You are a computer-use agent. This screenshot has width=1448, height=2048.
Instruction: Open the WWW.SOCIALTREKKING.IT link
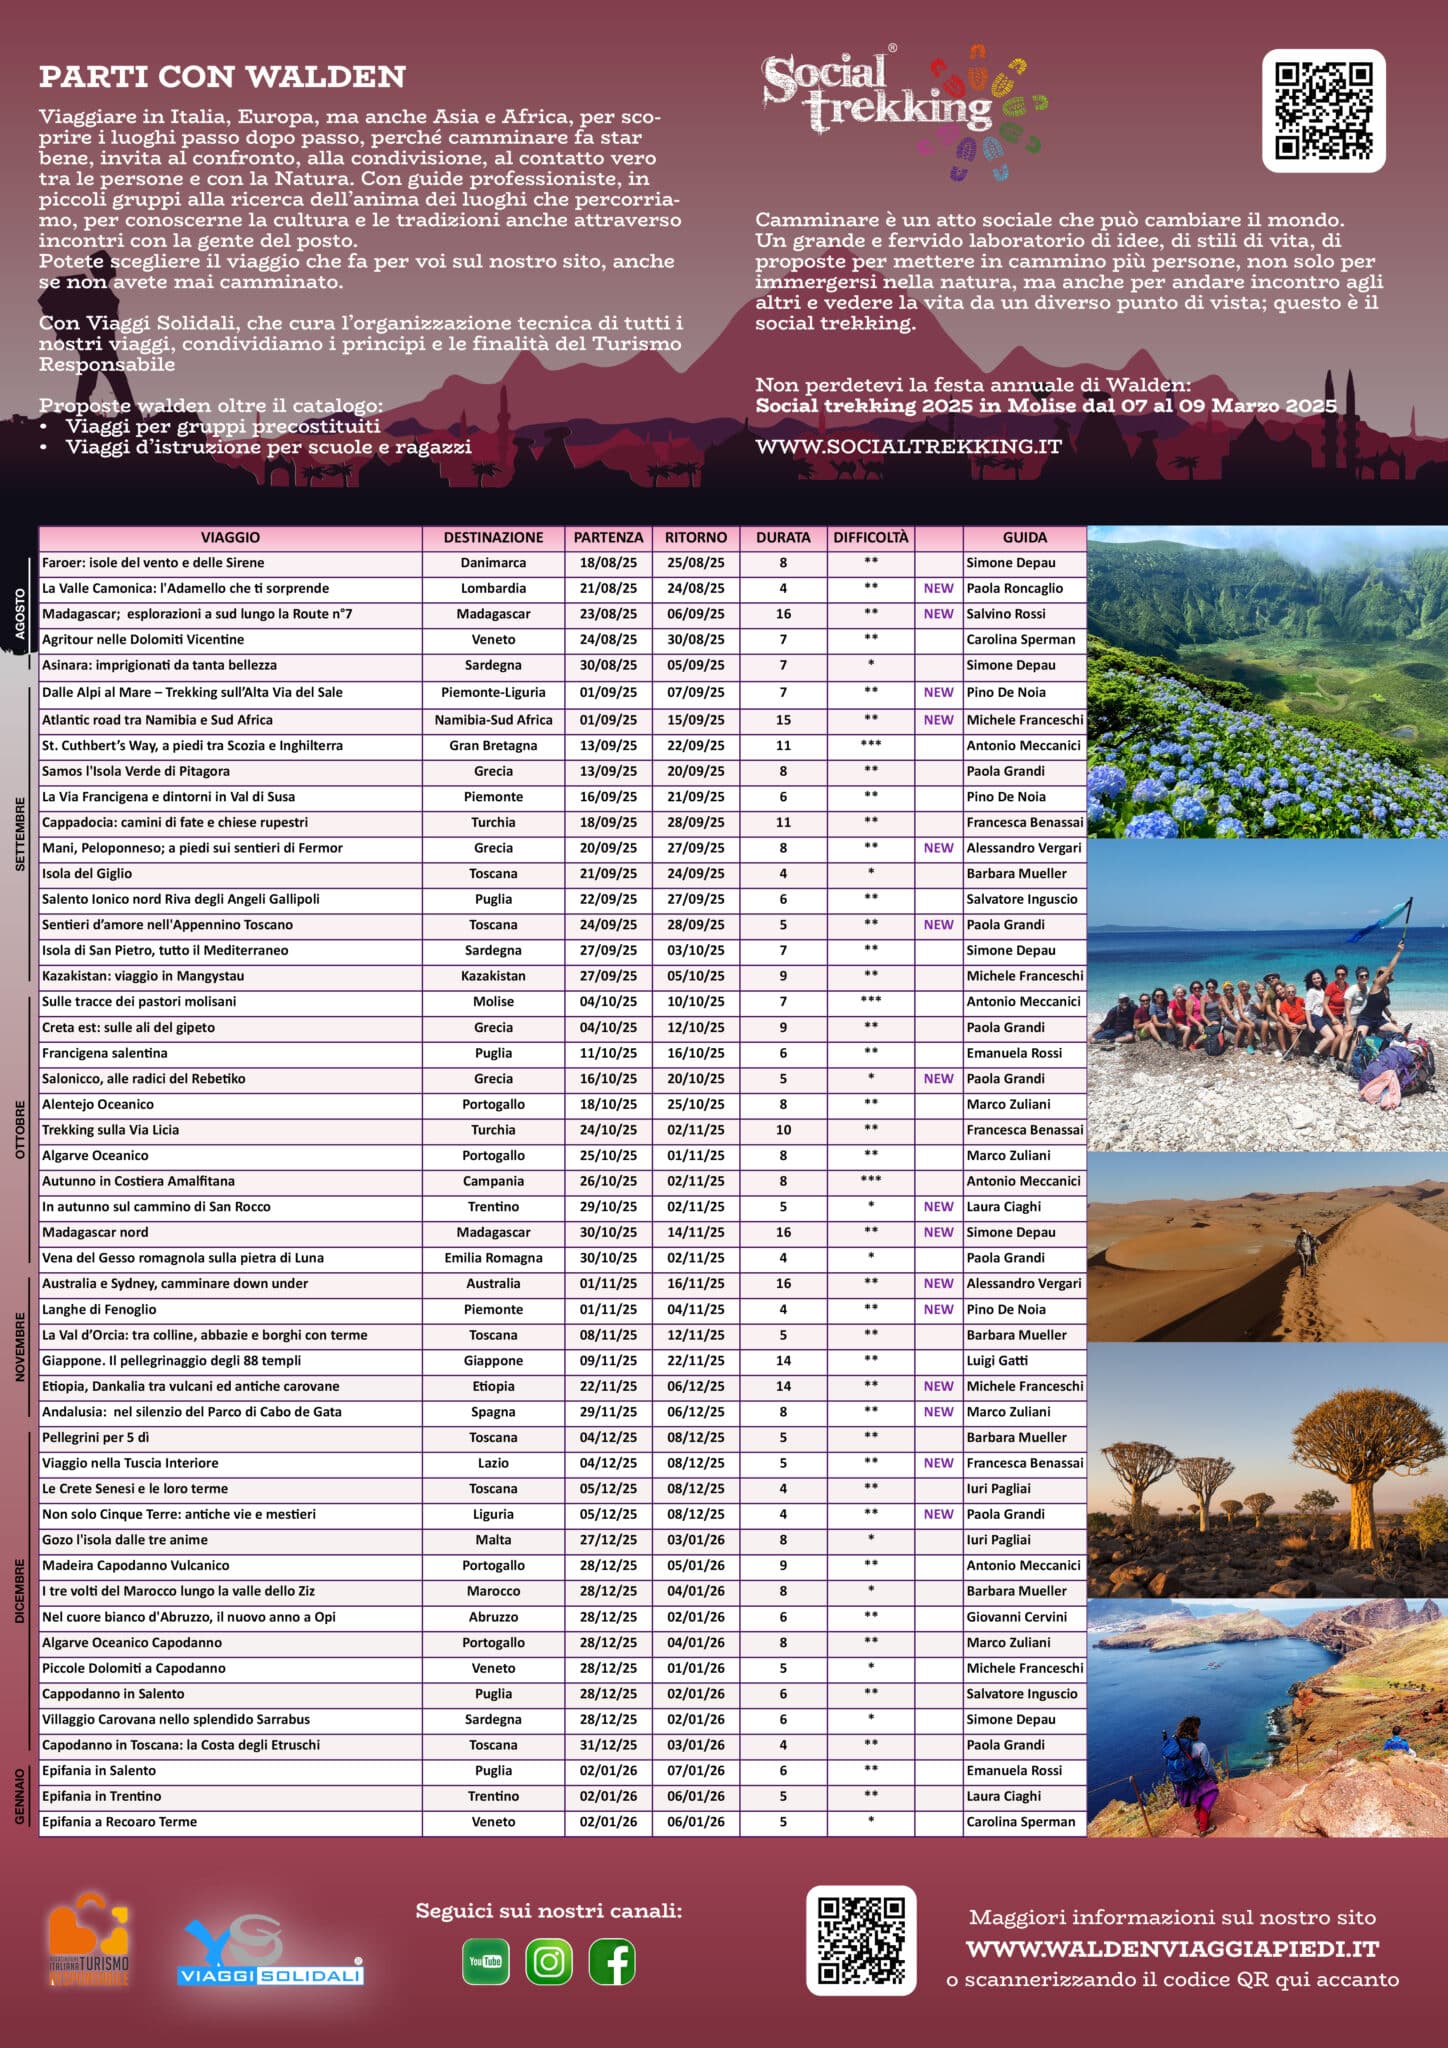click(908, 447)
